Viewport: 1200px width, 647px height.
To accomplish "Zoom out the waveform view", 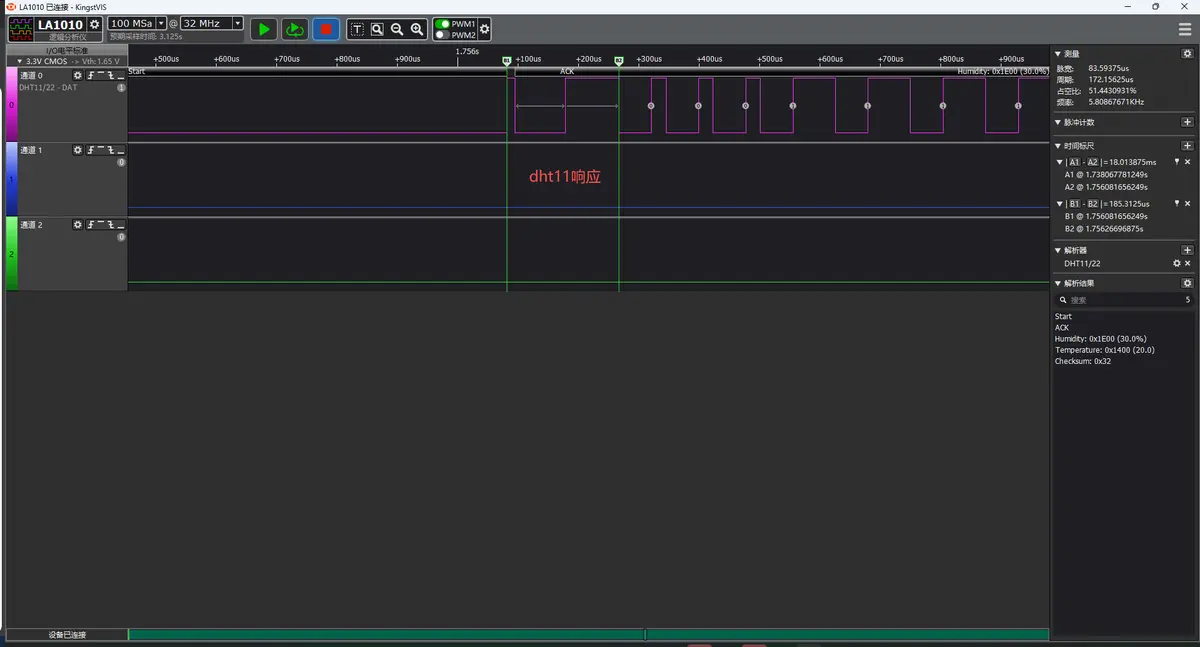I will (397, 29).
